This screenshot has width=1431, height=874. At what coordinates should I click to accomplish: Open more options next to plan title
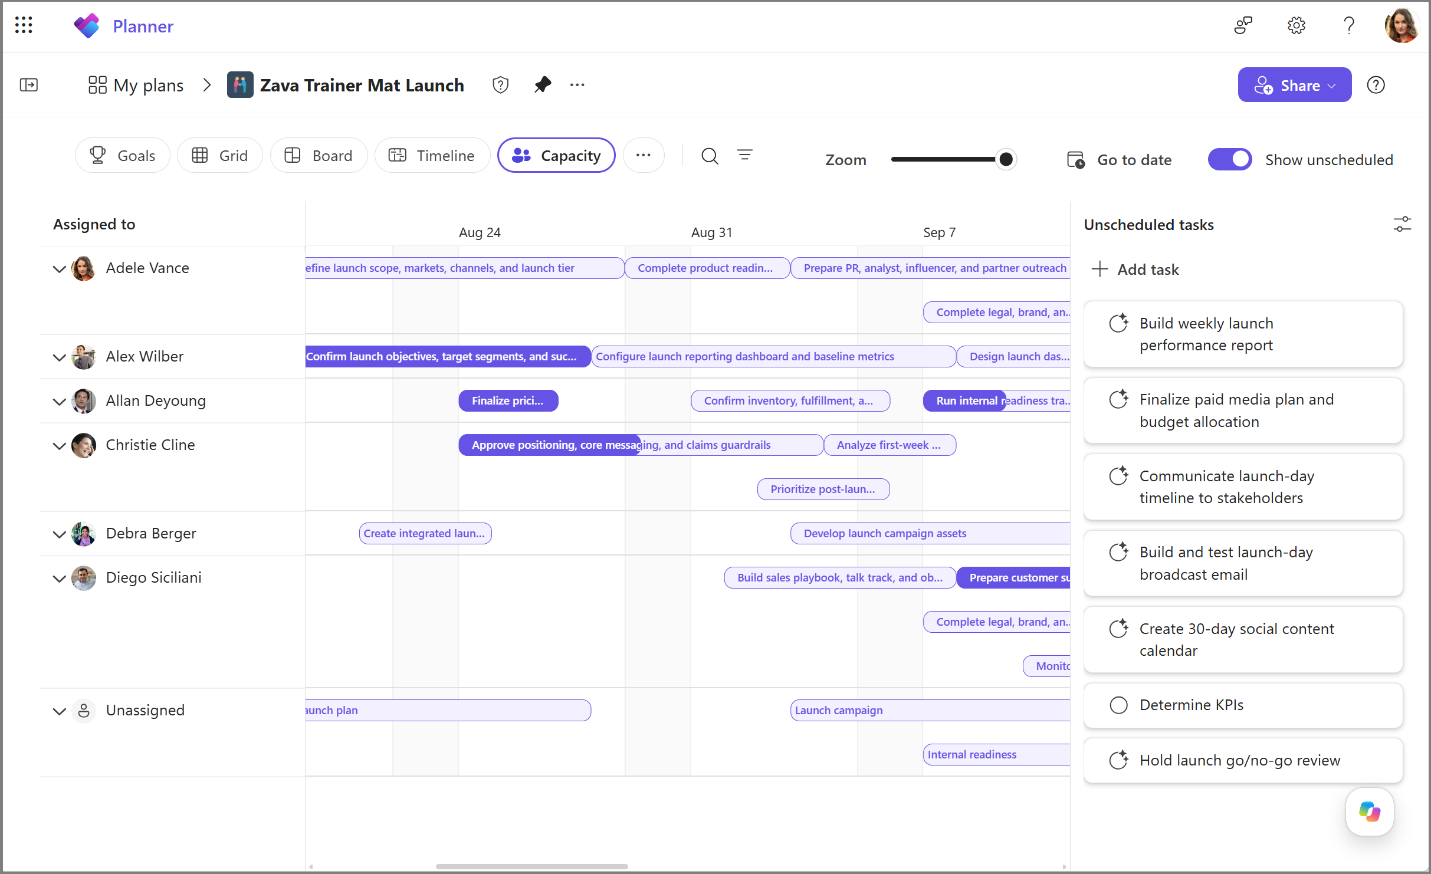[x=577, y=85]
